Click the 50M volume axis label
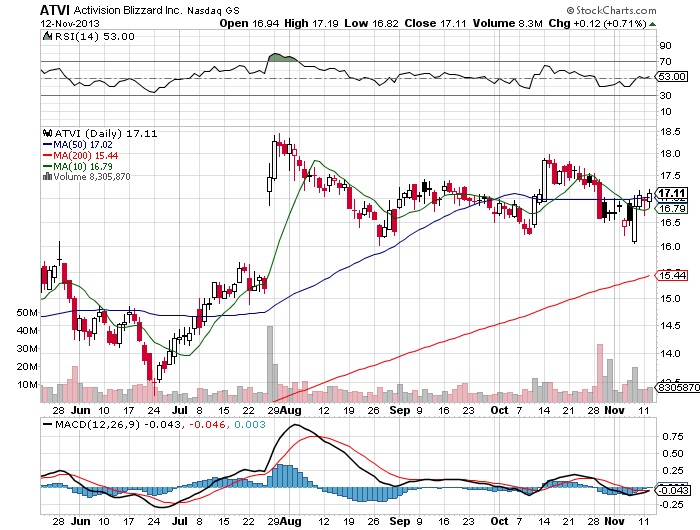The image size is (700, 530). (x=27, y=313)
